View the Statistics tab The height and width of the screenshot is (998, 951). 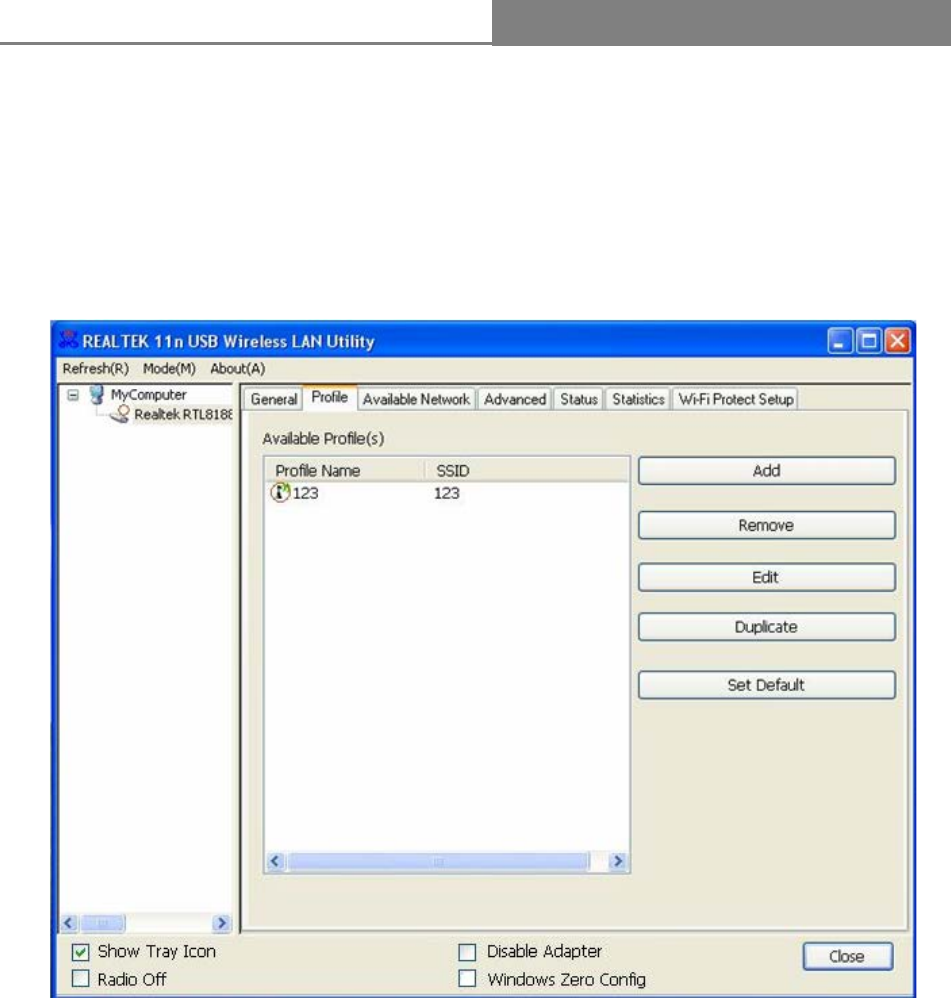pos(638,399)
